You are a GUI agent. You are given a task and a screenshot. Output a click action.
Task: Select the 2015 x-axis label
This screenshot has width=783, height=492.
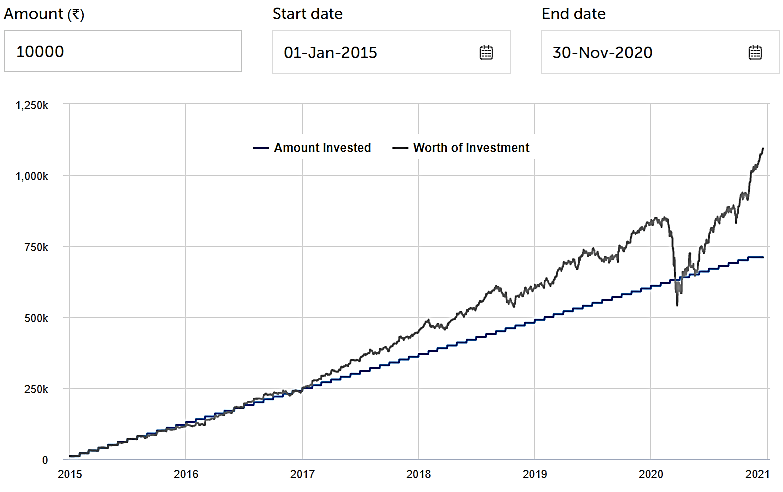pos(70,473)
